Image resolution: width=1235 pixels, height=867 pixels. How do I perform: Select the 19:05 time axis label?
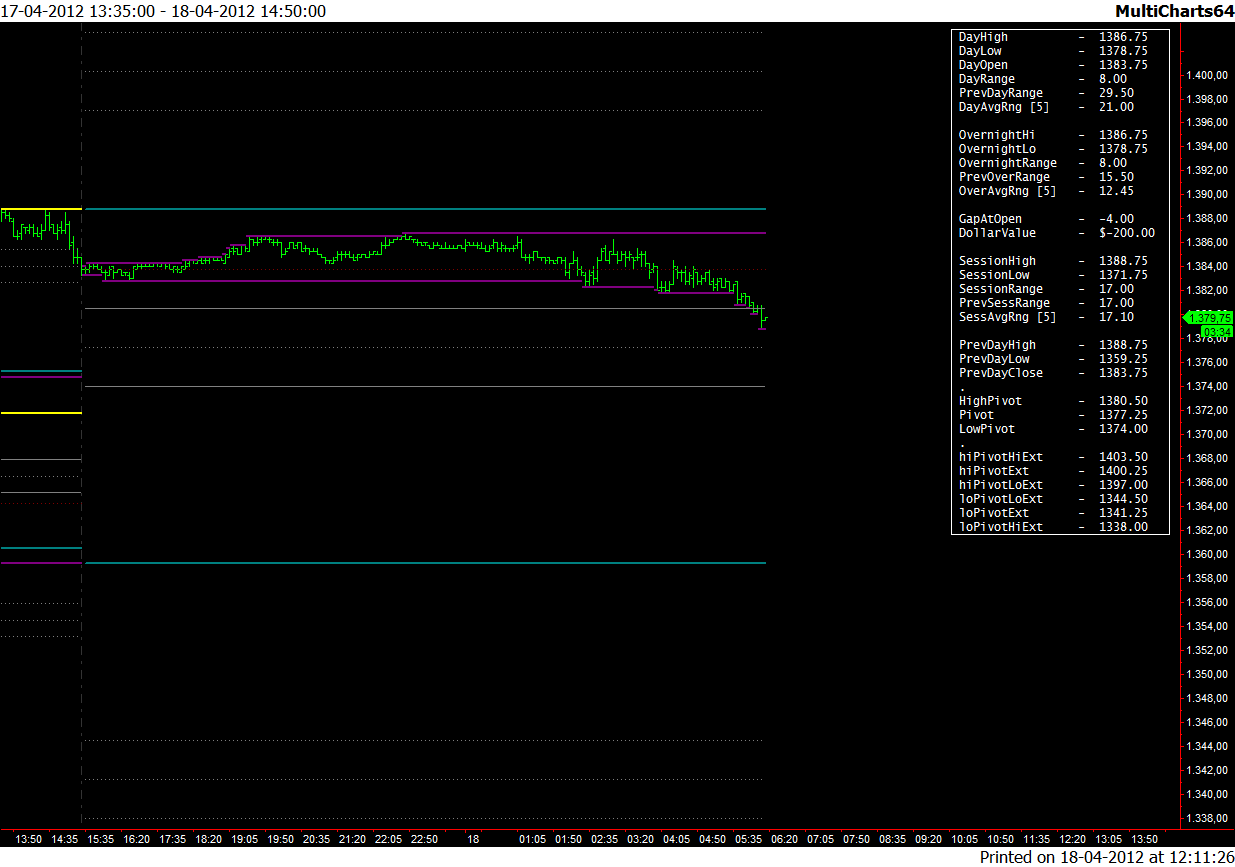[245, 840]
